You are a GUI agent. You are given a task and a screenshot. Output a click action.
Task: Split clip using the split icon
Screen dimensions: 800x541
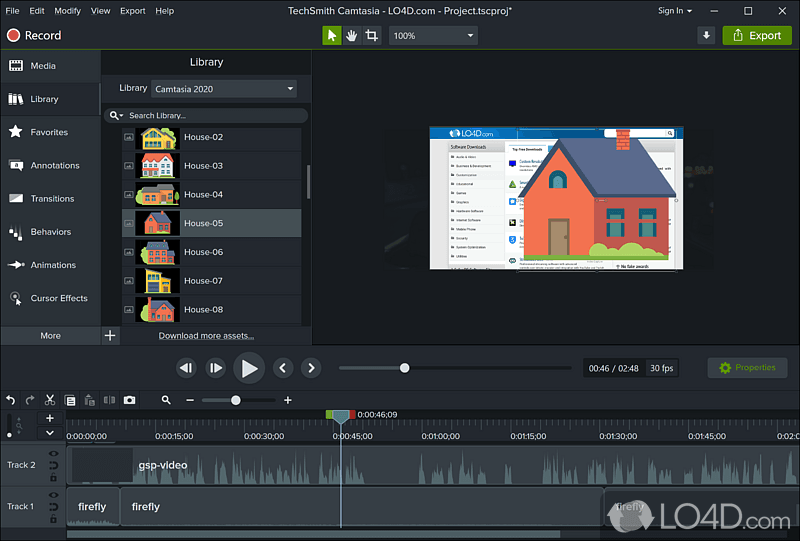(x=109, y=400)
